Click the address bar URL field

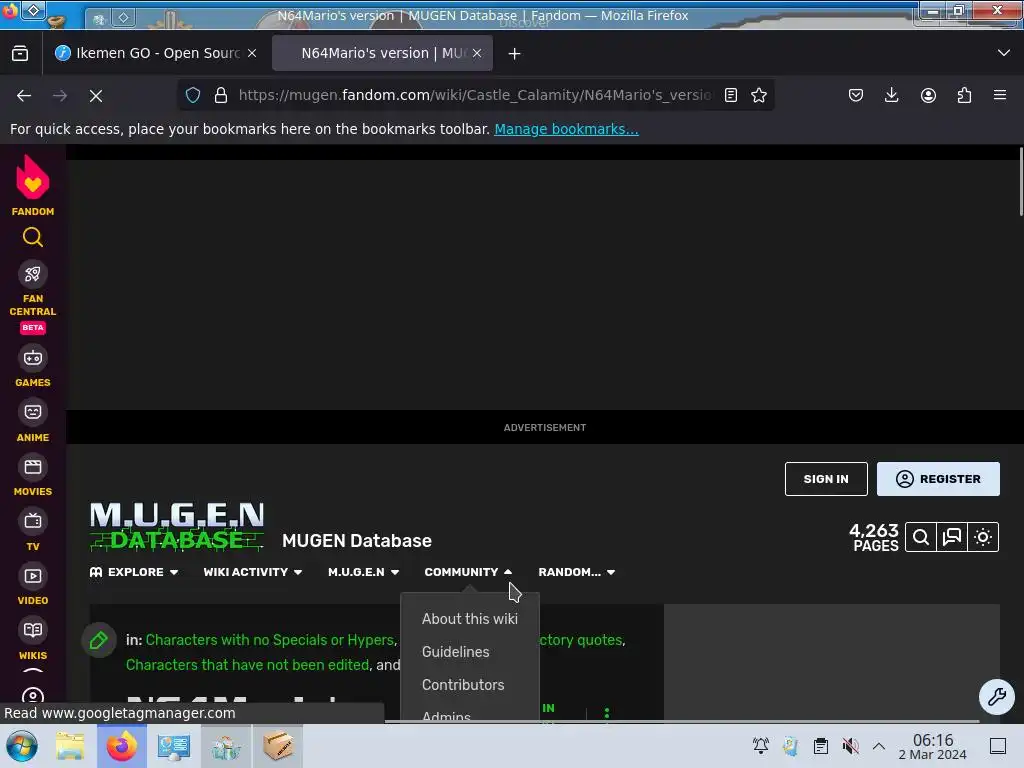coord(475,95)
